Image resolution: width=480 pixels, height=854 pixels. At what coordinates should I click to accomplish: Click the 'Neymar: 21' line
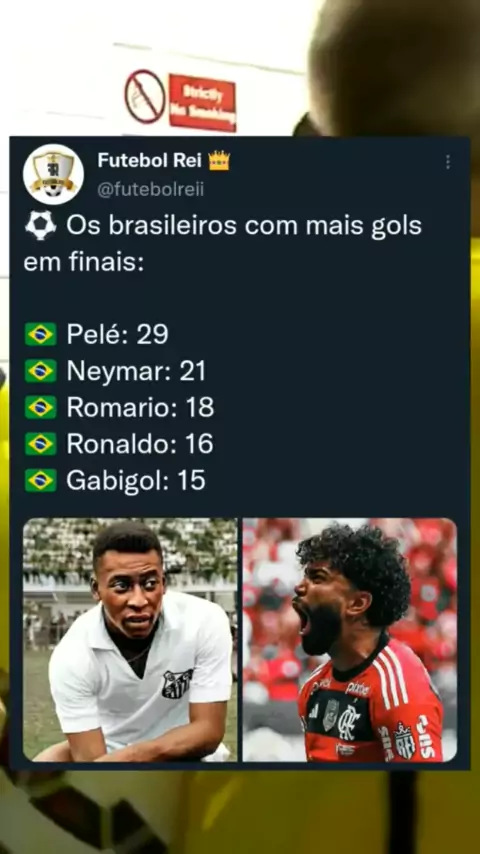136,371
